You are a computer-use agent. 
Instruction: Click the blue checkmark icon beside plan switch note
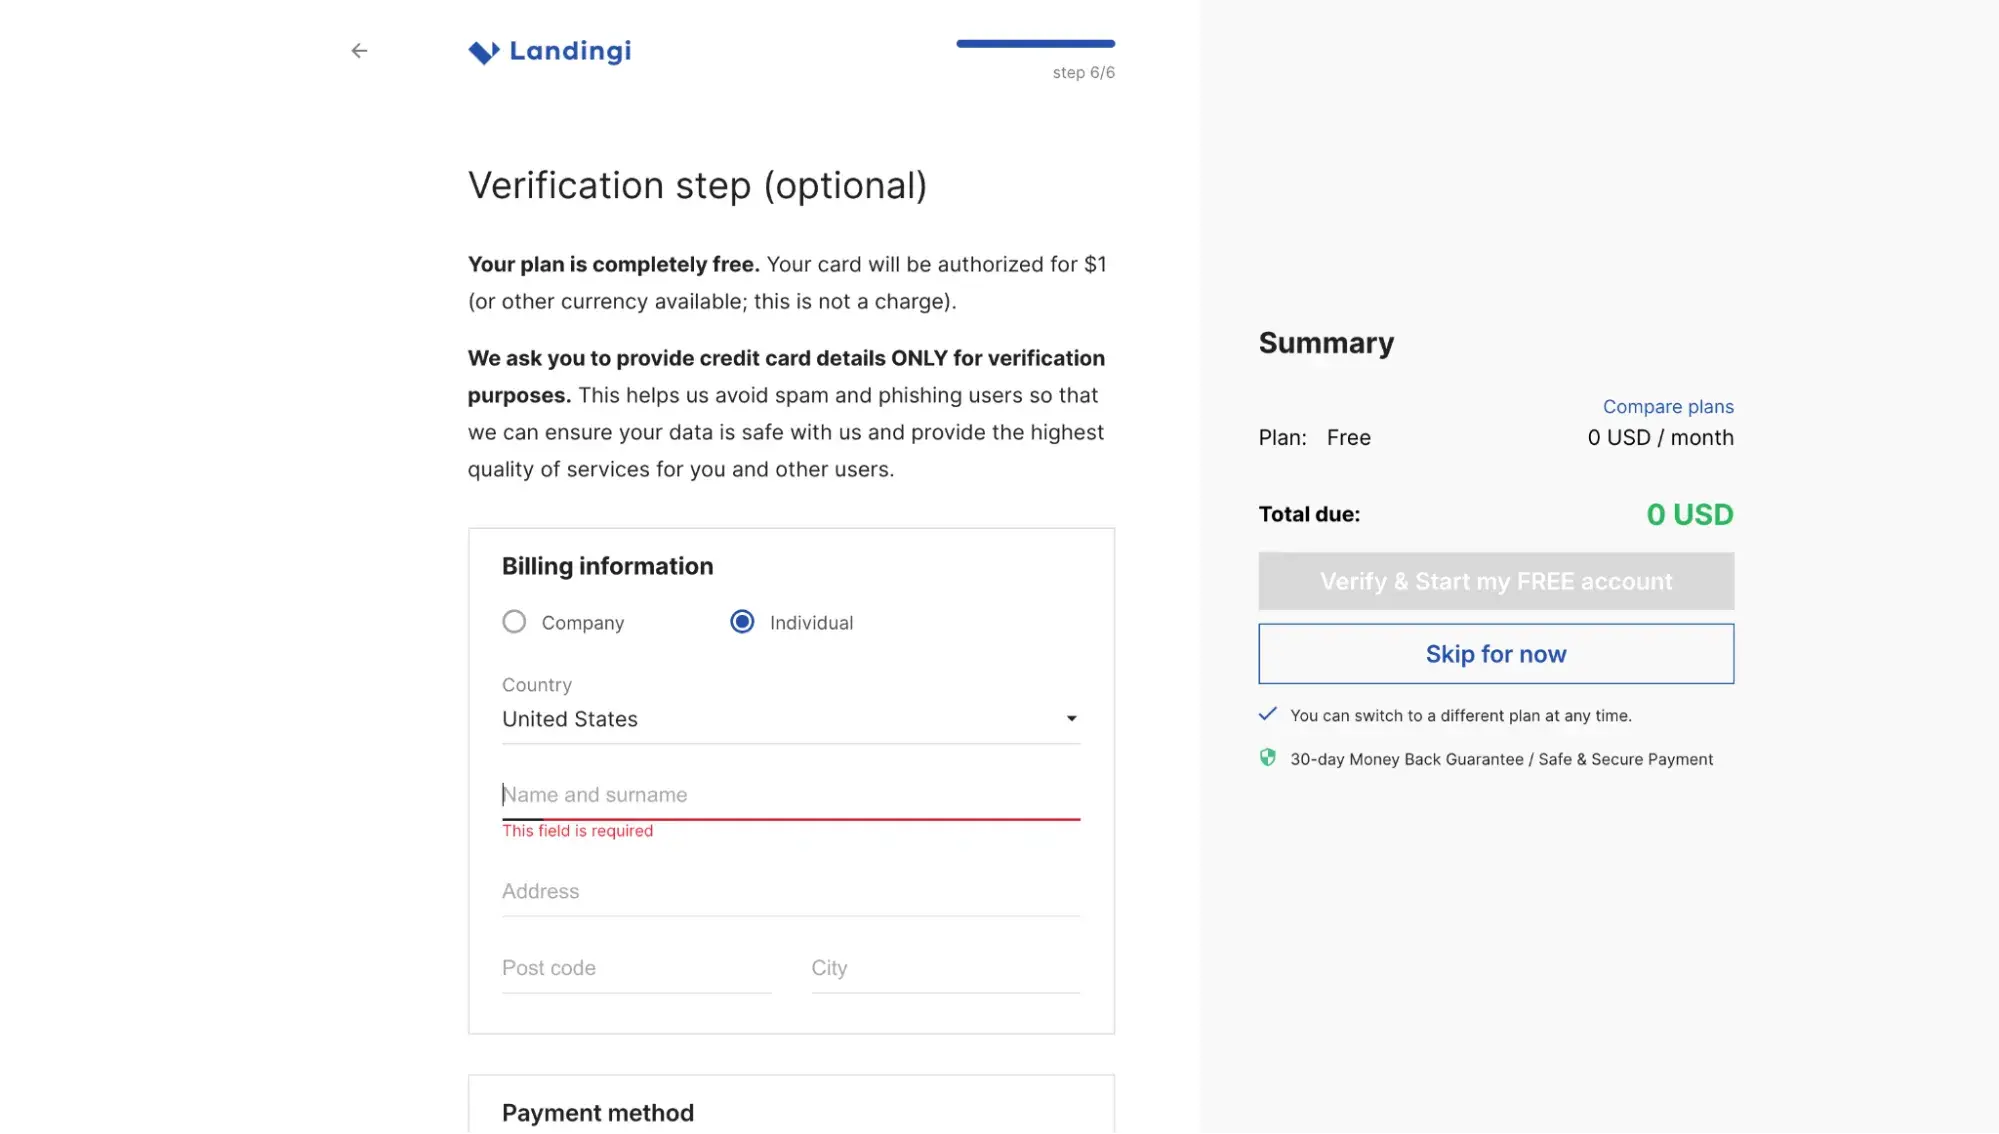pyautogui.click(x=1267, y=714)
